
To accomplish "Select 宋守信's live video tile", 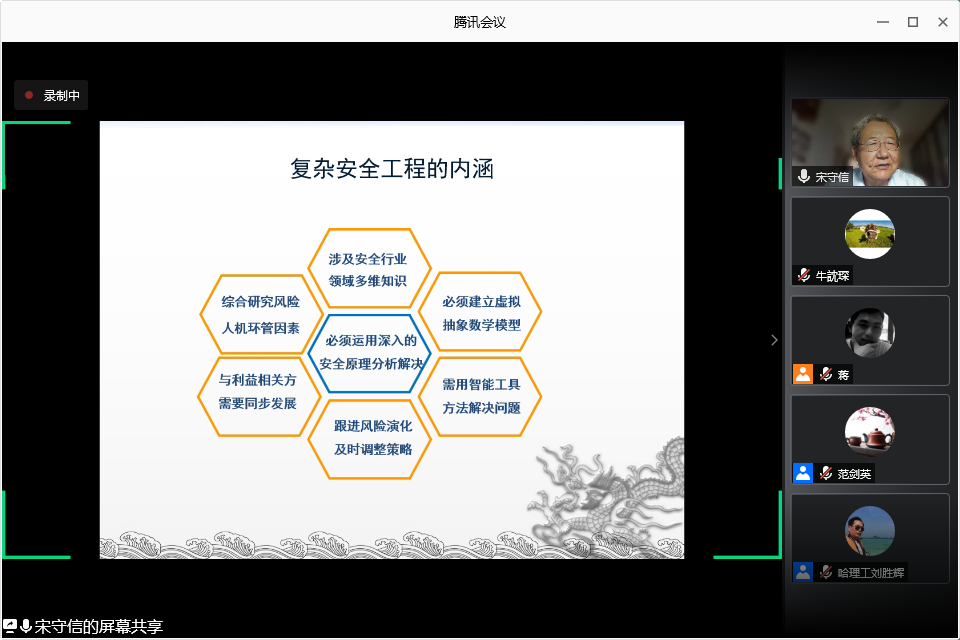I will [870, 142].
